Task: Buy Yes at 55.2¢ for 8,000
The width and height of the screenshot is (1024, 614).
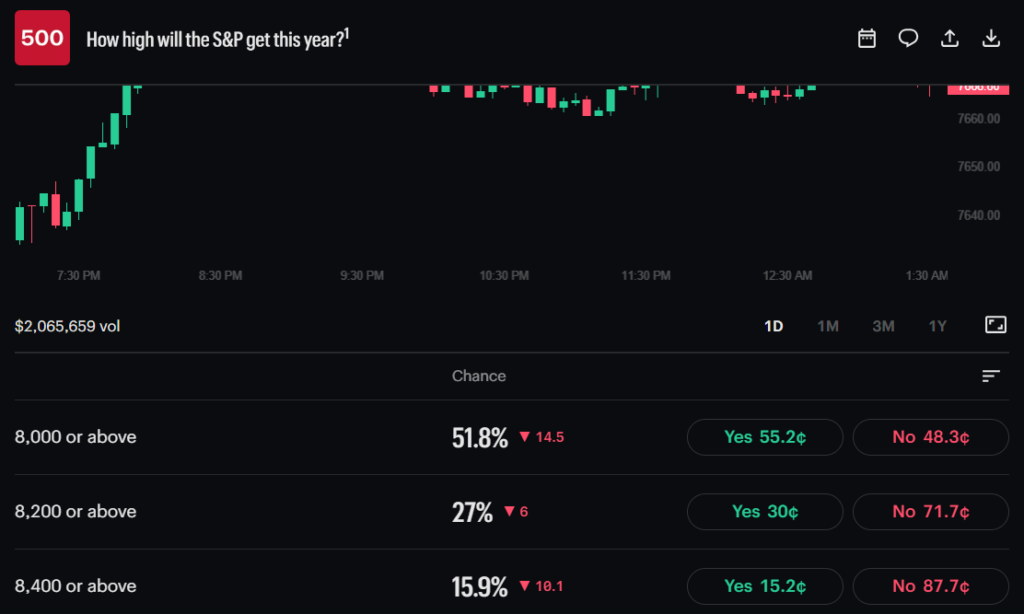Action: click(765, 437)
